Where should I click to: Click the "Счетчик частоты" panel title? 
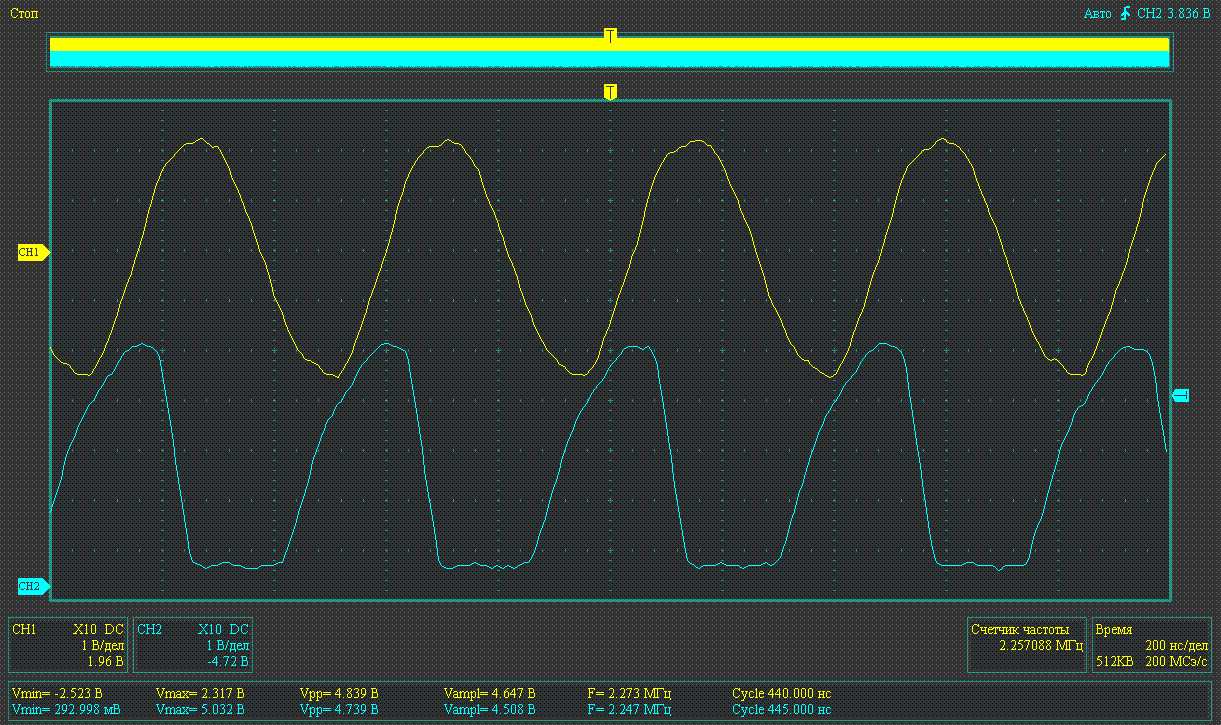(1020, 630)
